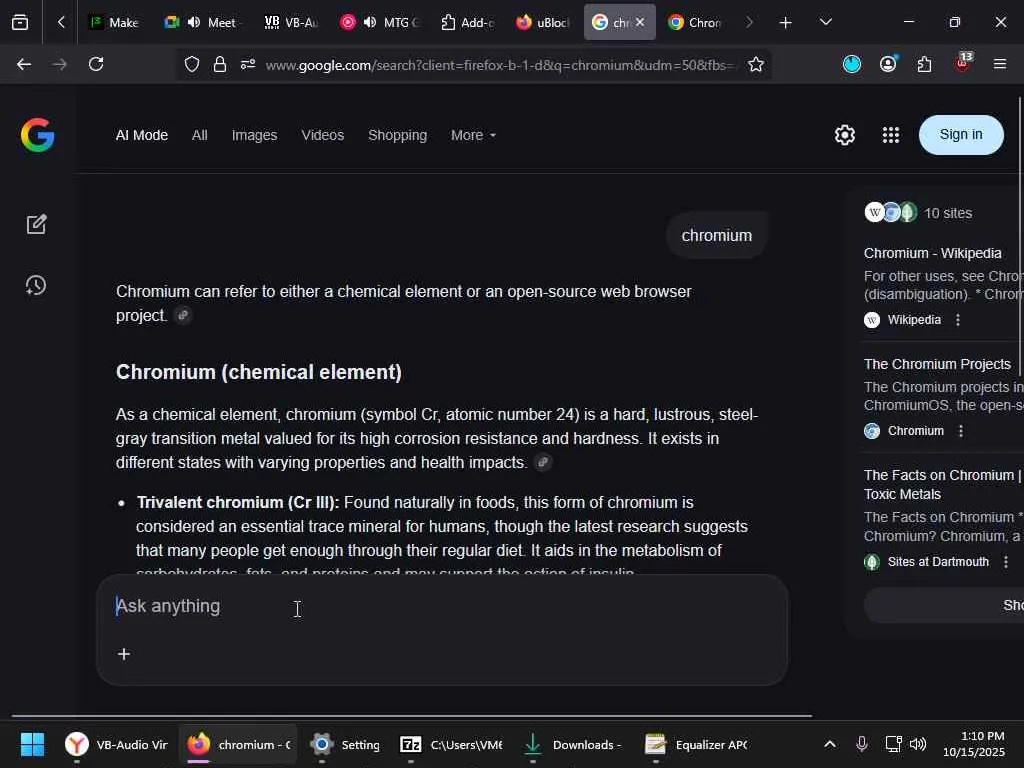The image size is (1024, 768).
Task: Bookmark this page with the star
Action: (756, 64)
